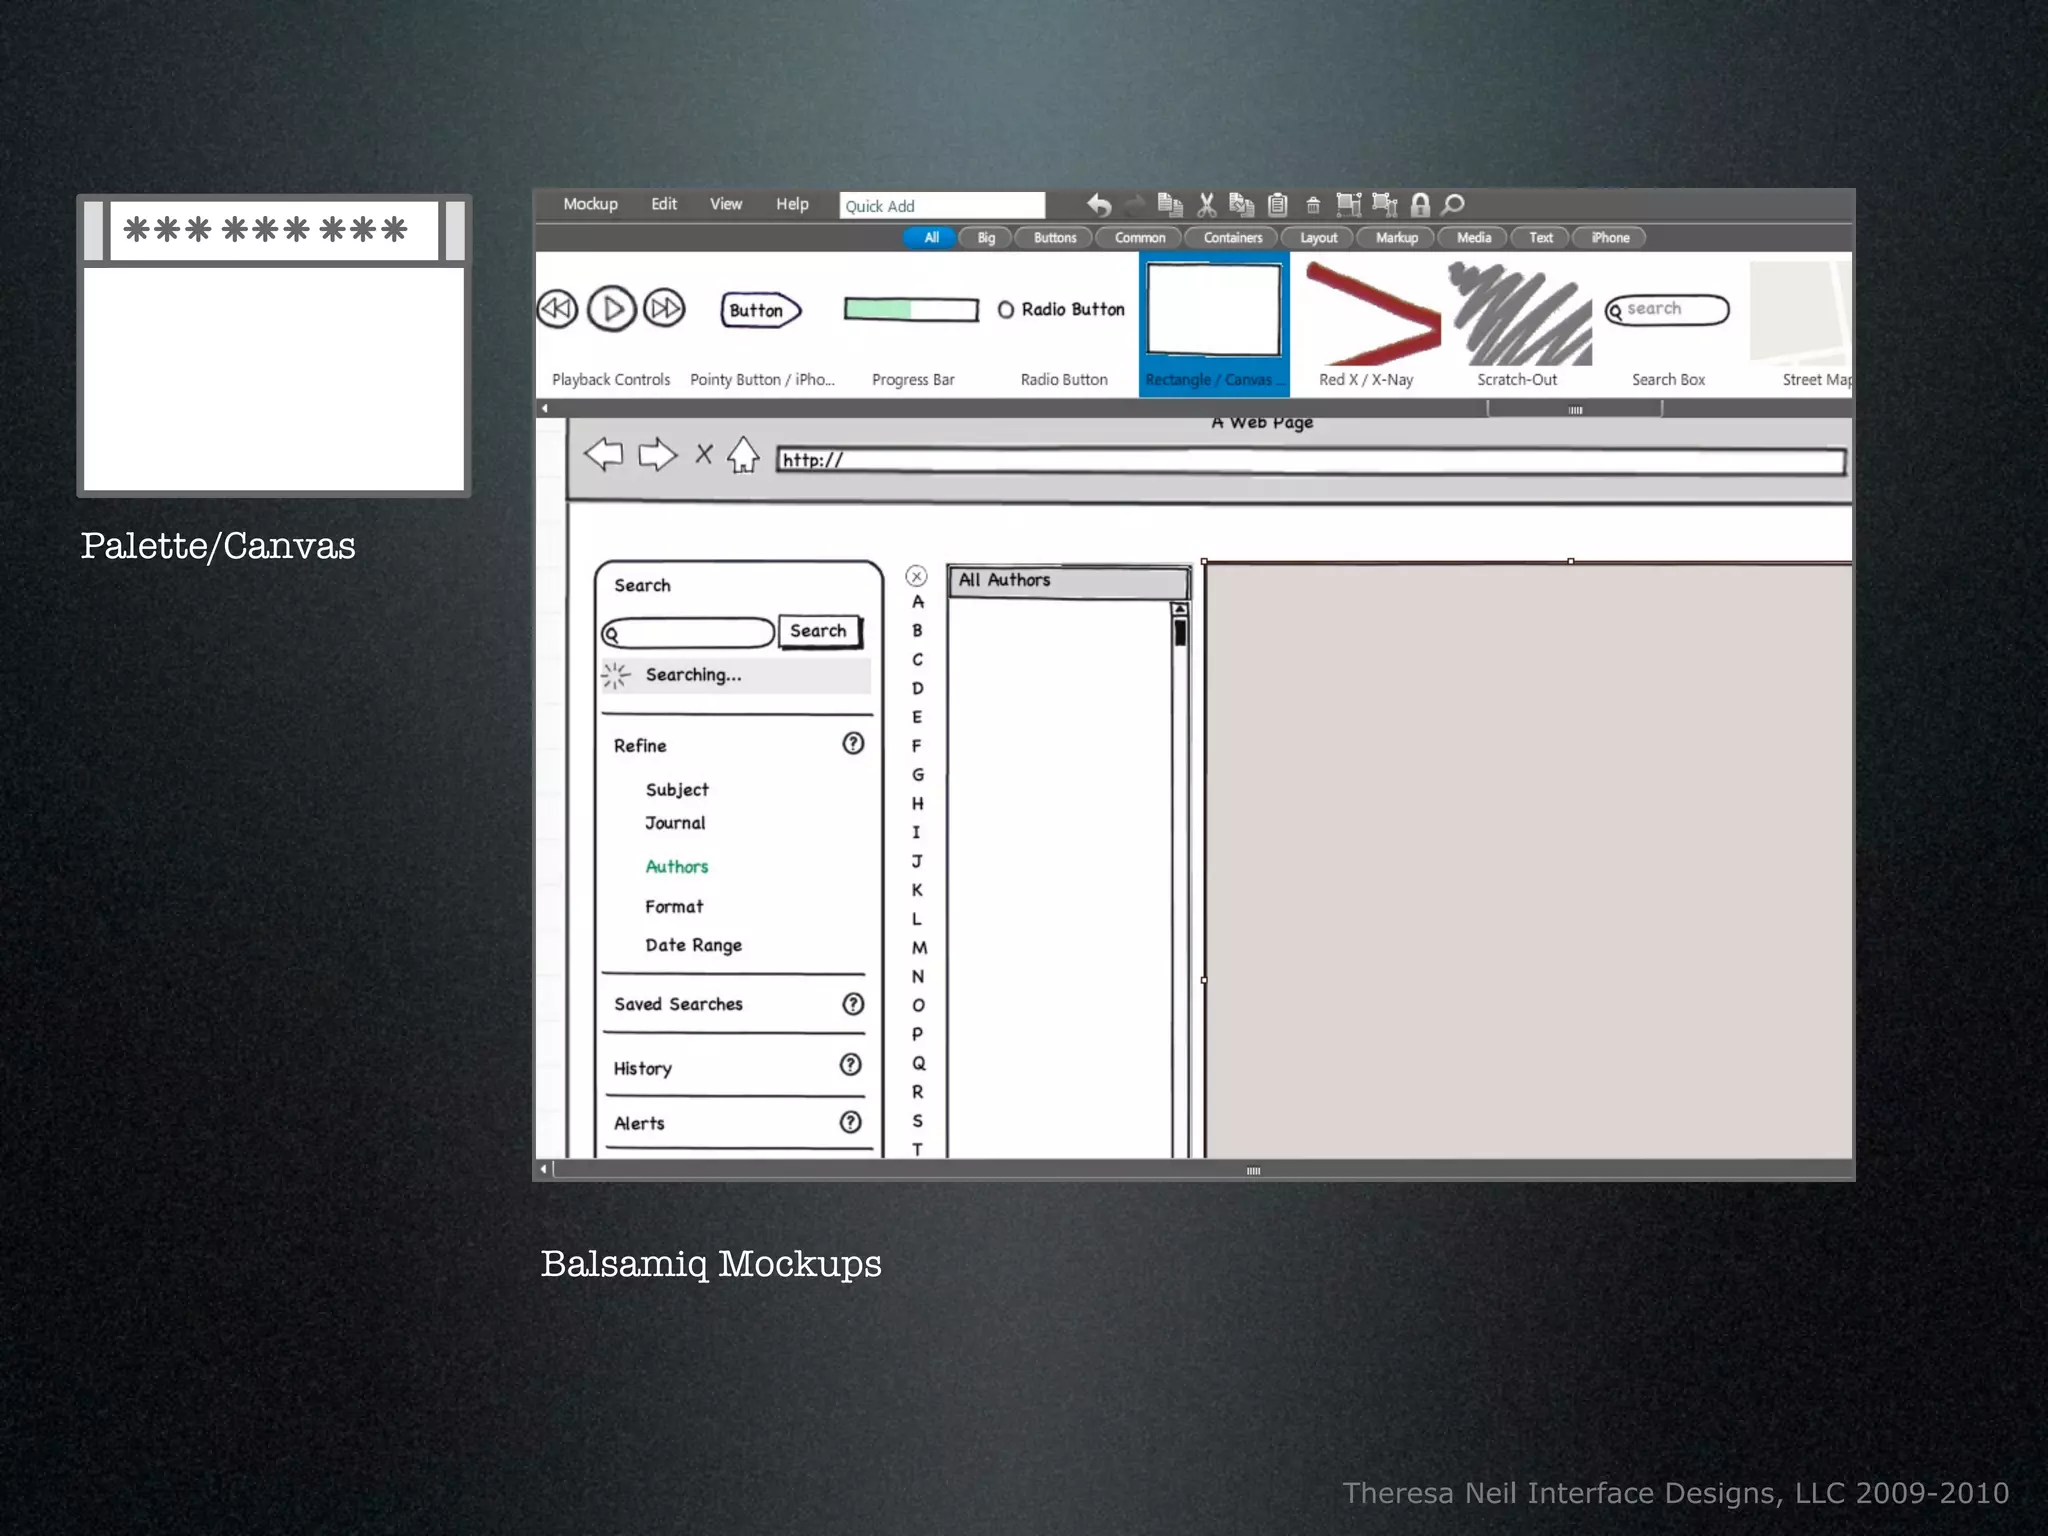Select the Containers category filter
The image size is (2048, 1536).
point(1232,238)
